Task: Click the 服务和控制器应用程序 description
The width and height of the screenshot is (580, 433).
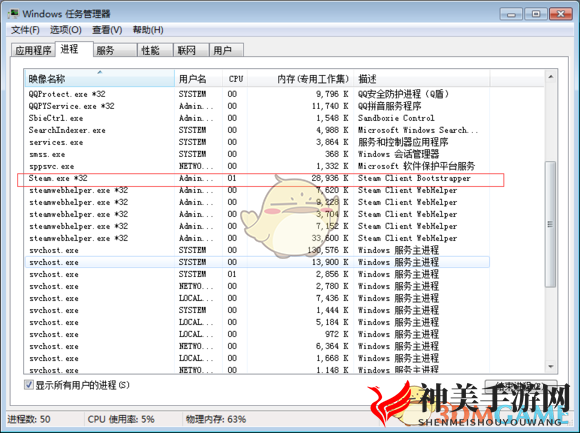Action: pyautogui.click(x=403, y=142)
